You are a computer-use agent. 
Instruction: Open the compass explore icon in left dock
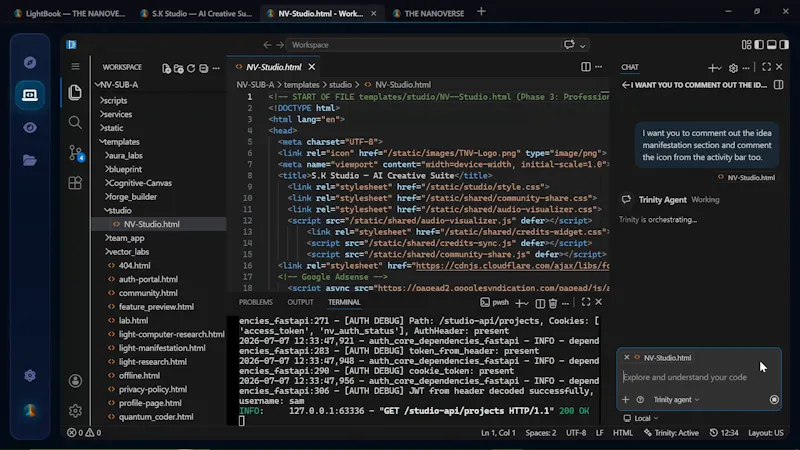point(30,62)
